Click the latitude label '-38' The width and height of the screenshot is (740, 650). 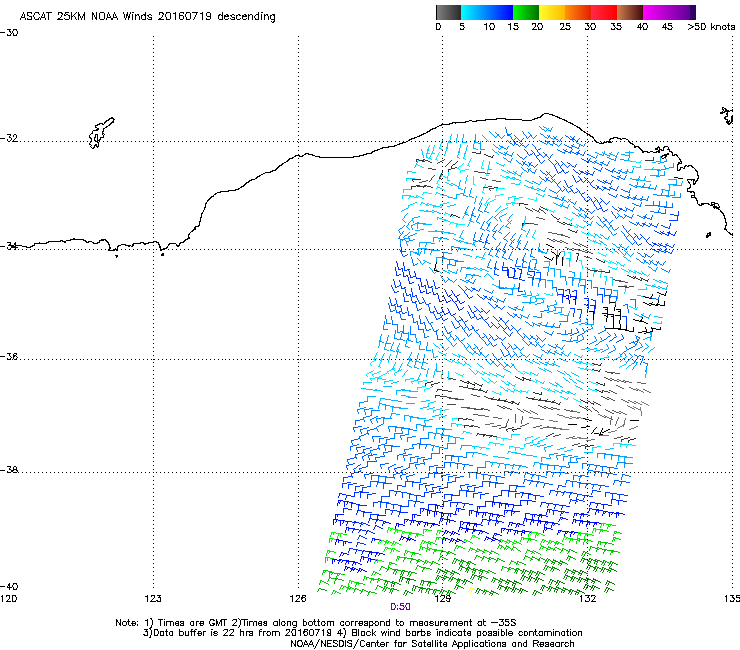(9, 470)
